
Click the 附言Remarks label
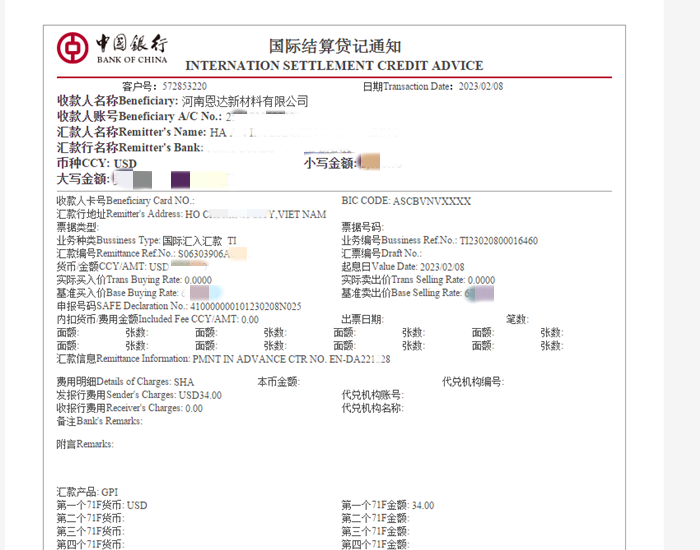coord(85,444)
